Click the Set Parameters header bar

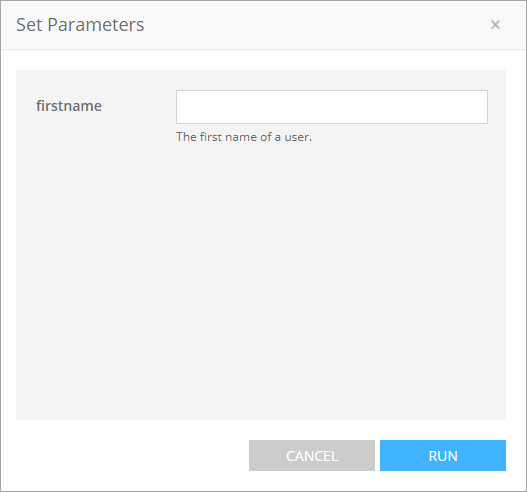pyautogui.click(x=264, y=25)
